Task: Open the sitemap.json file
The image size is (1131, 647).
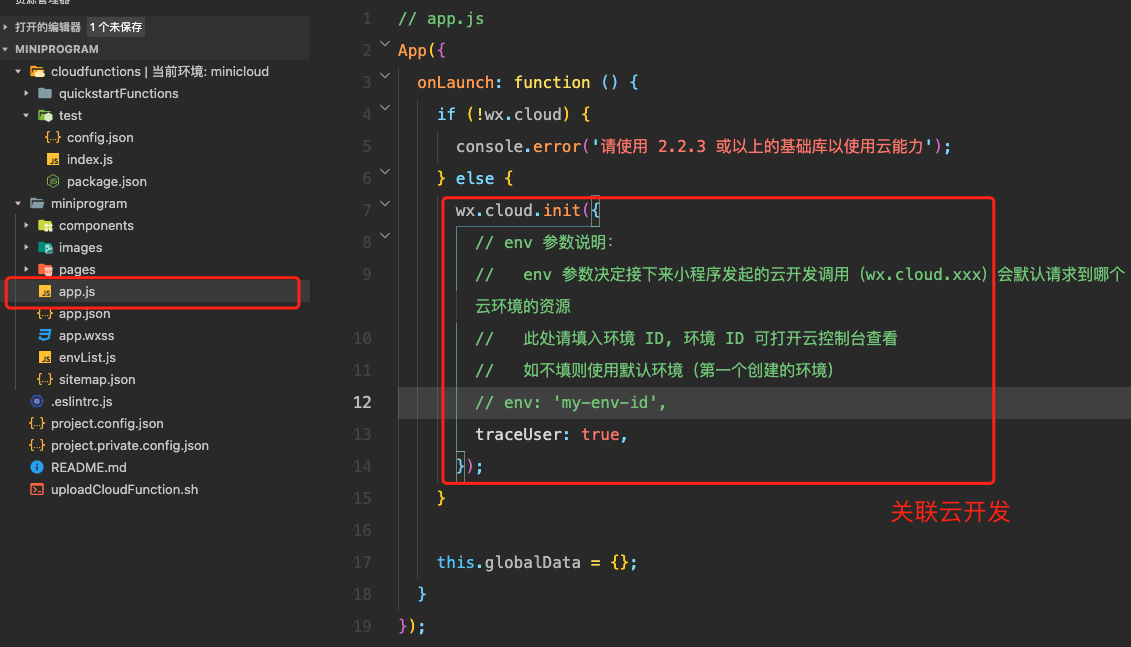Action: coord(97,379)
